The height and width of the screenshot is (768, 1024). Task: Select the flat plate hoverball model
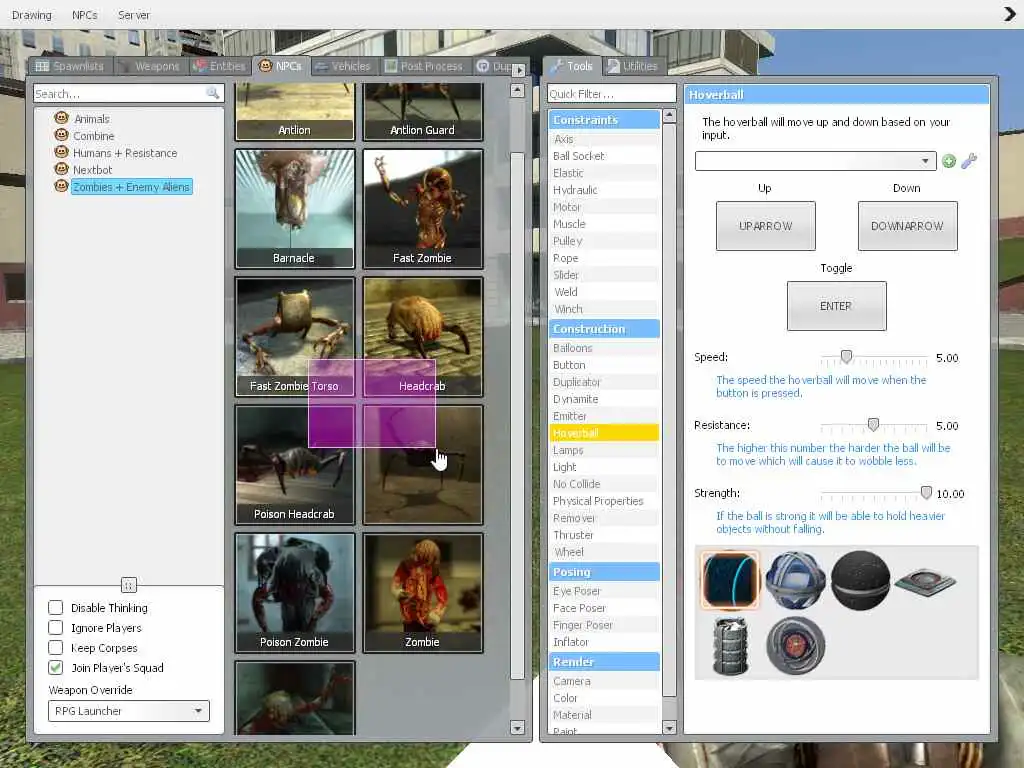click(x=925, y=580)
